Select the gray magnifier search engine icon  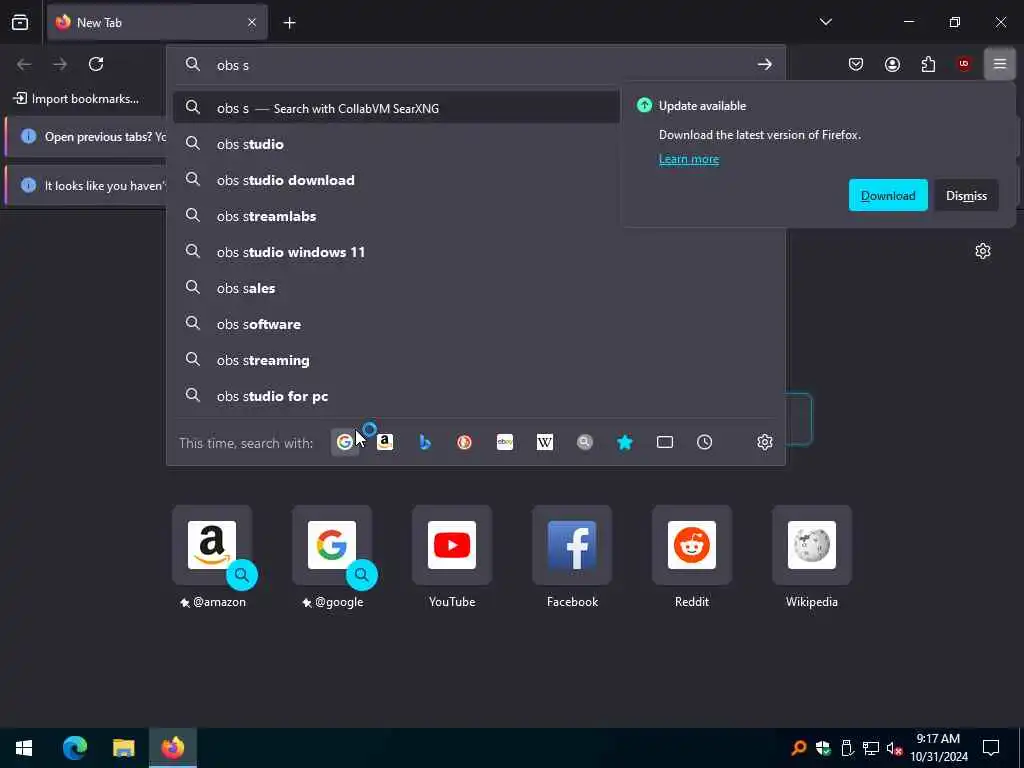(584, 443)
